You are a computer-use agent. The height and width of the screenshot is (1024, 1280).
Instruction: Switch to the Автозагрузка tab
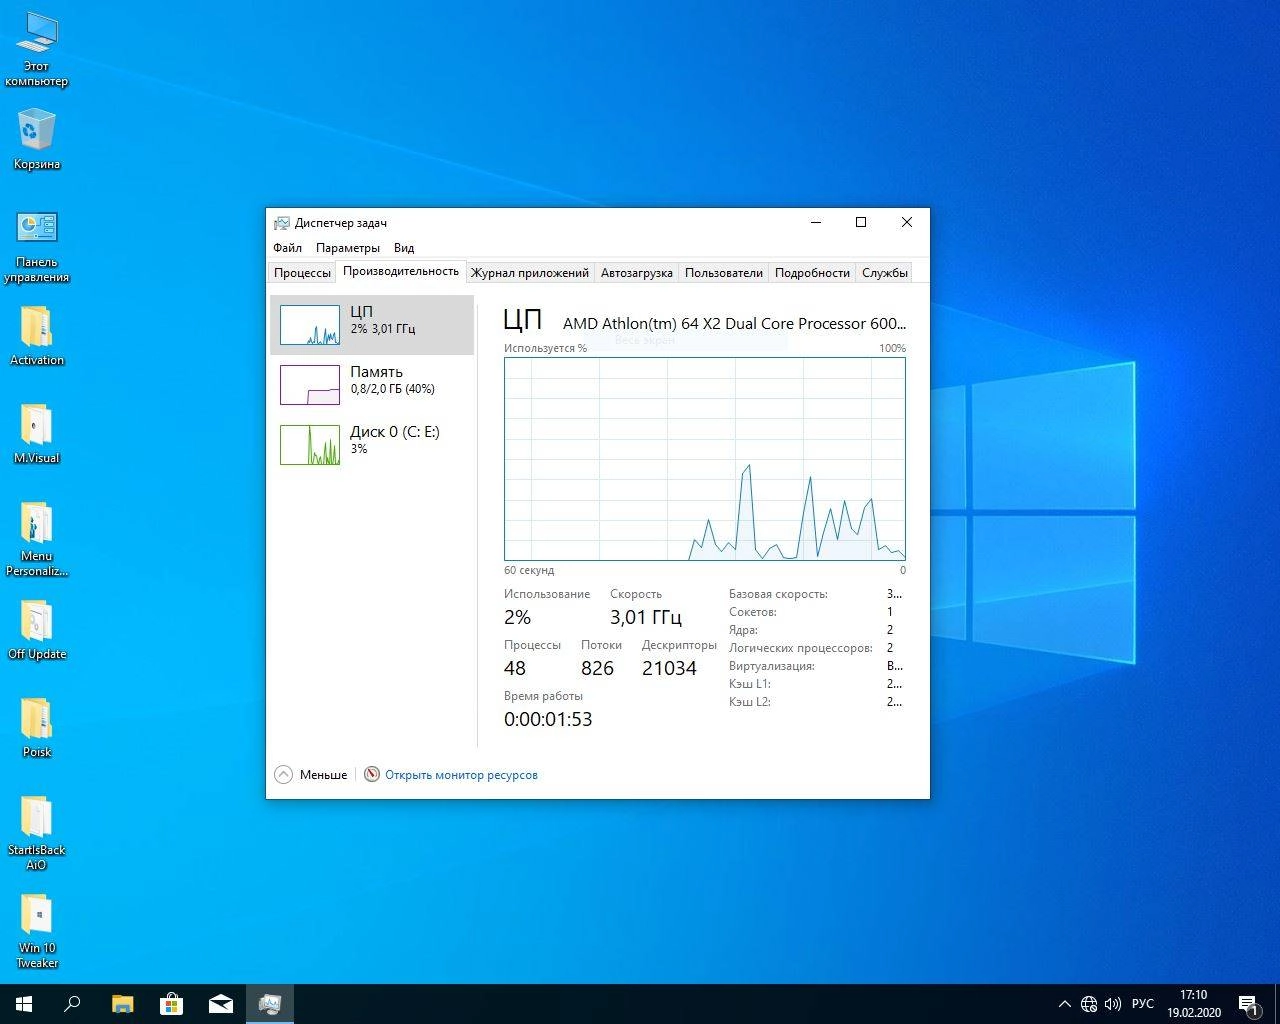tap(636, 273)
